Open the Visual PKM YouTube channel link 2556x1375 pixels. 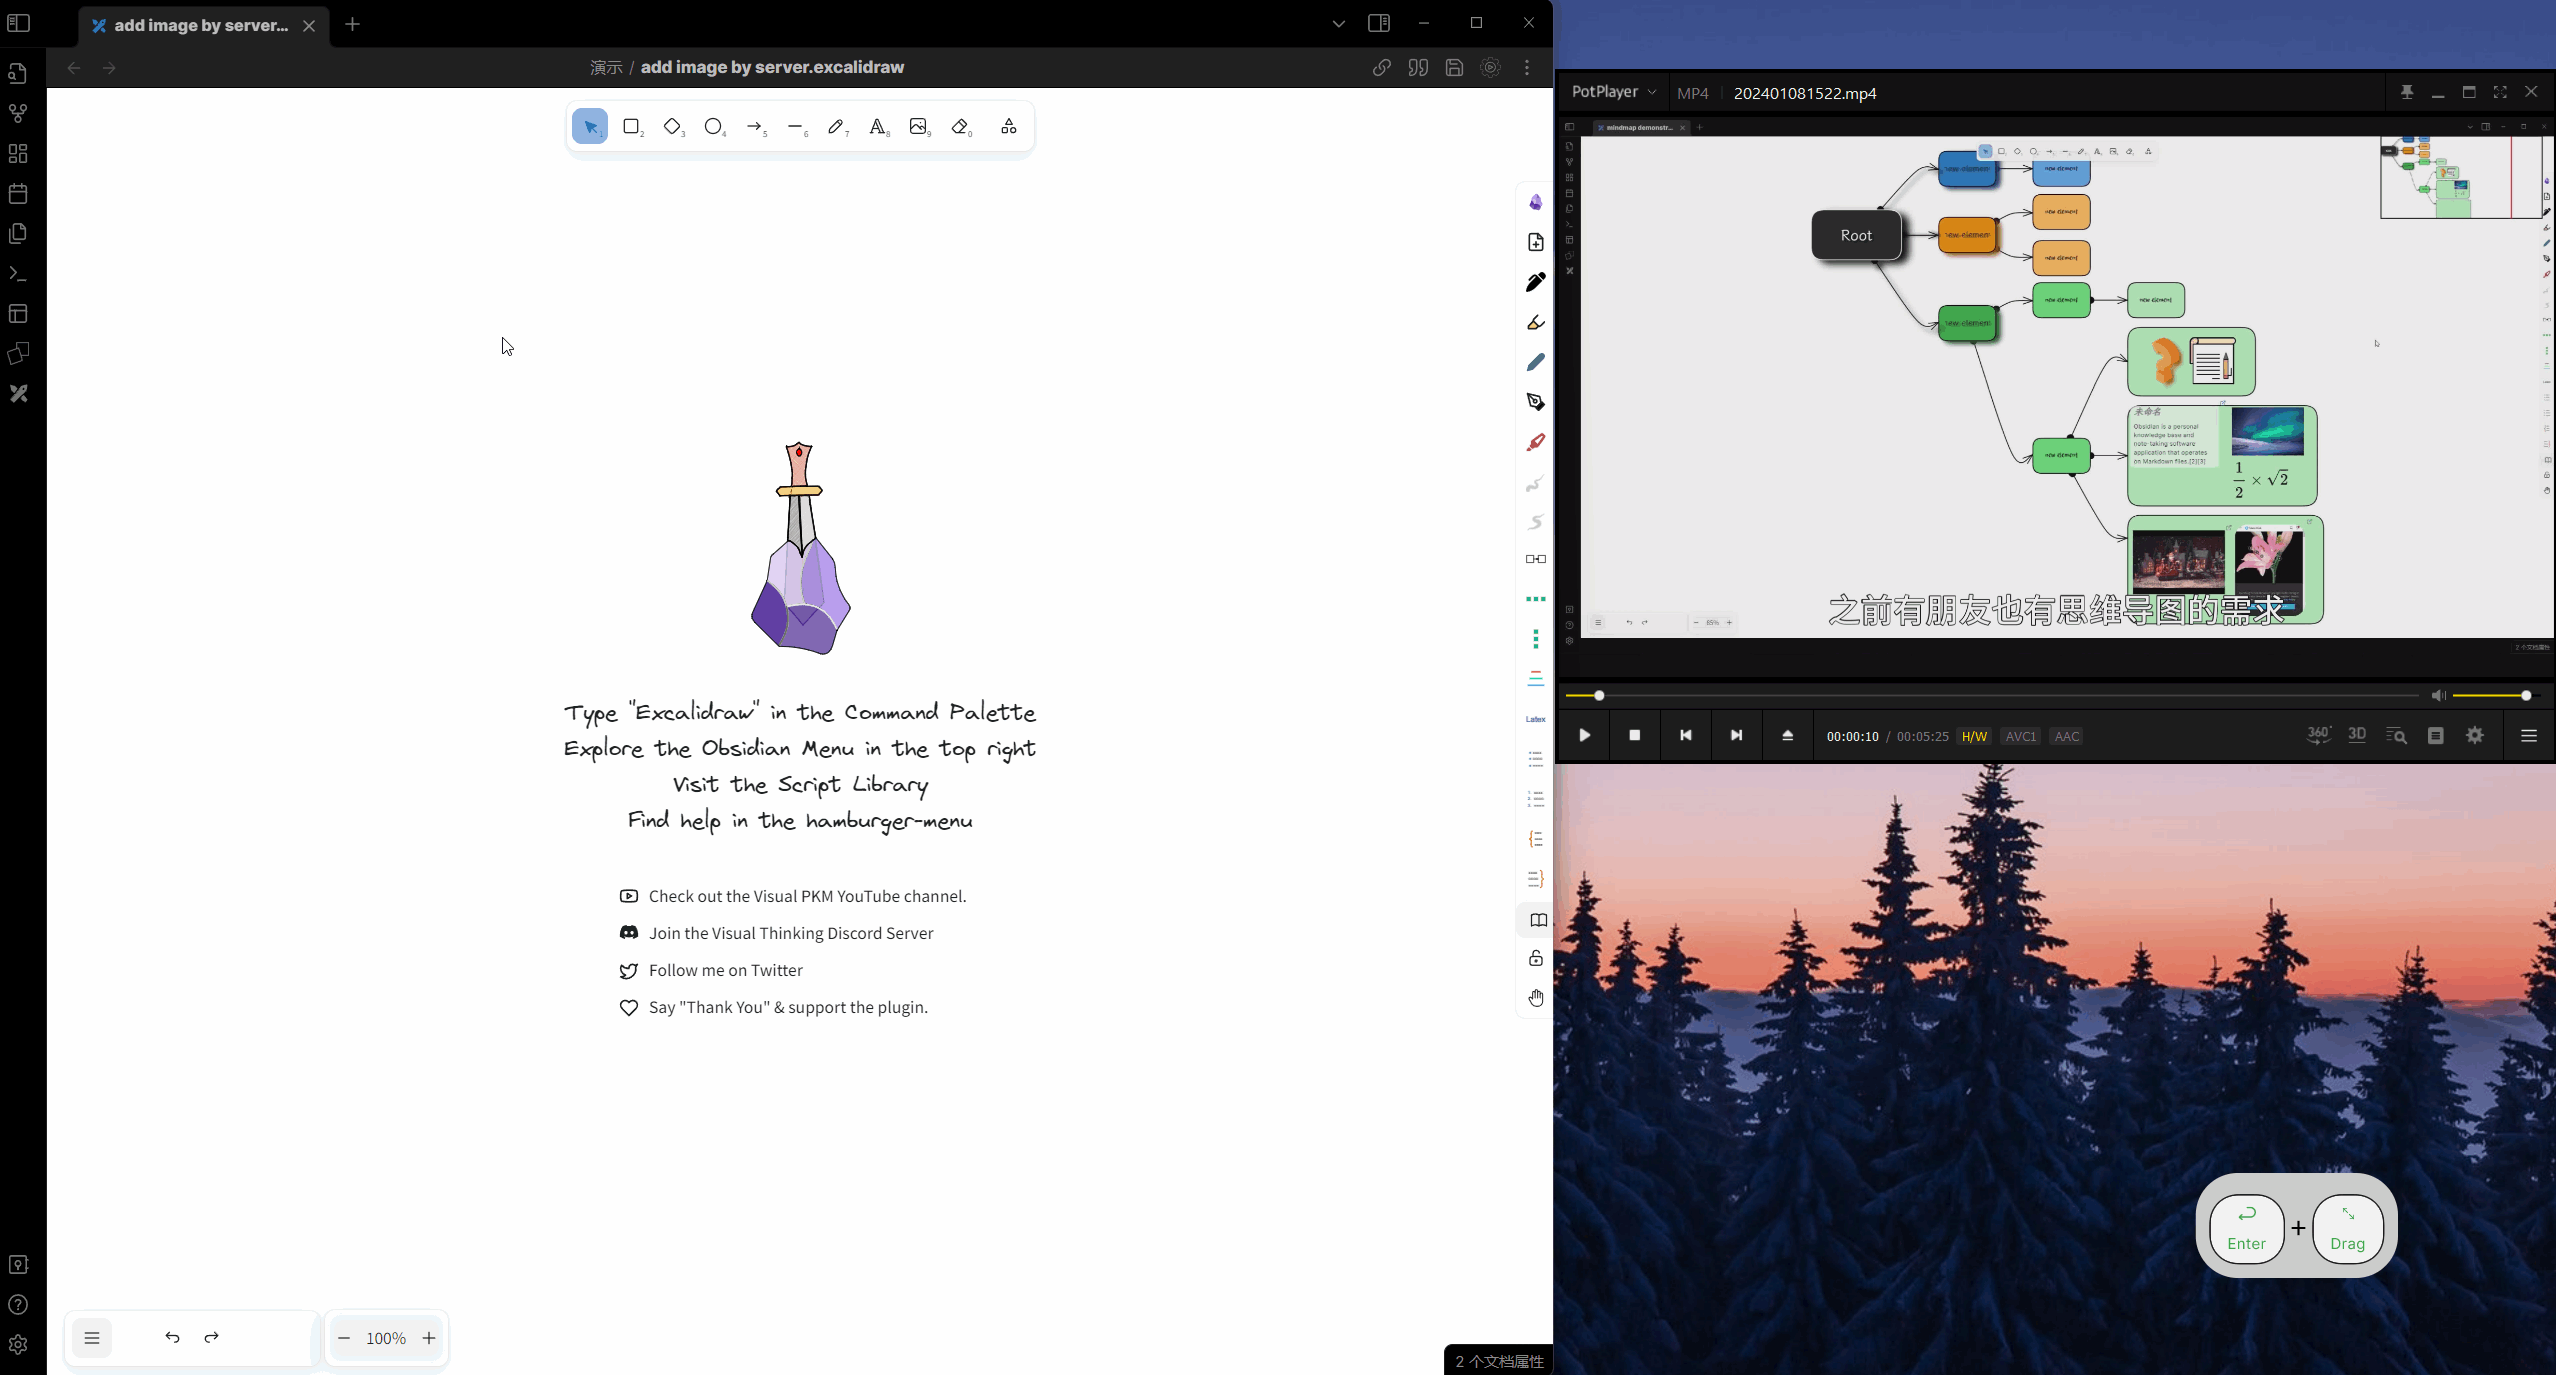pos(806,896)
